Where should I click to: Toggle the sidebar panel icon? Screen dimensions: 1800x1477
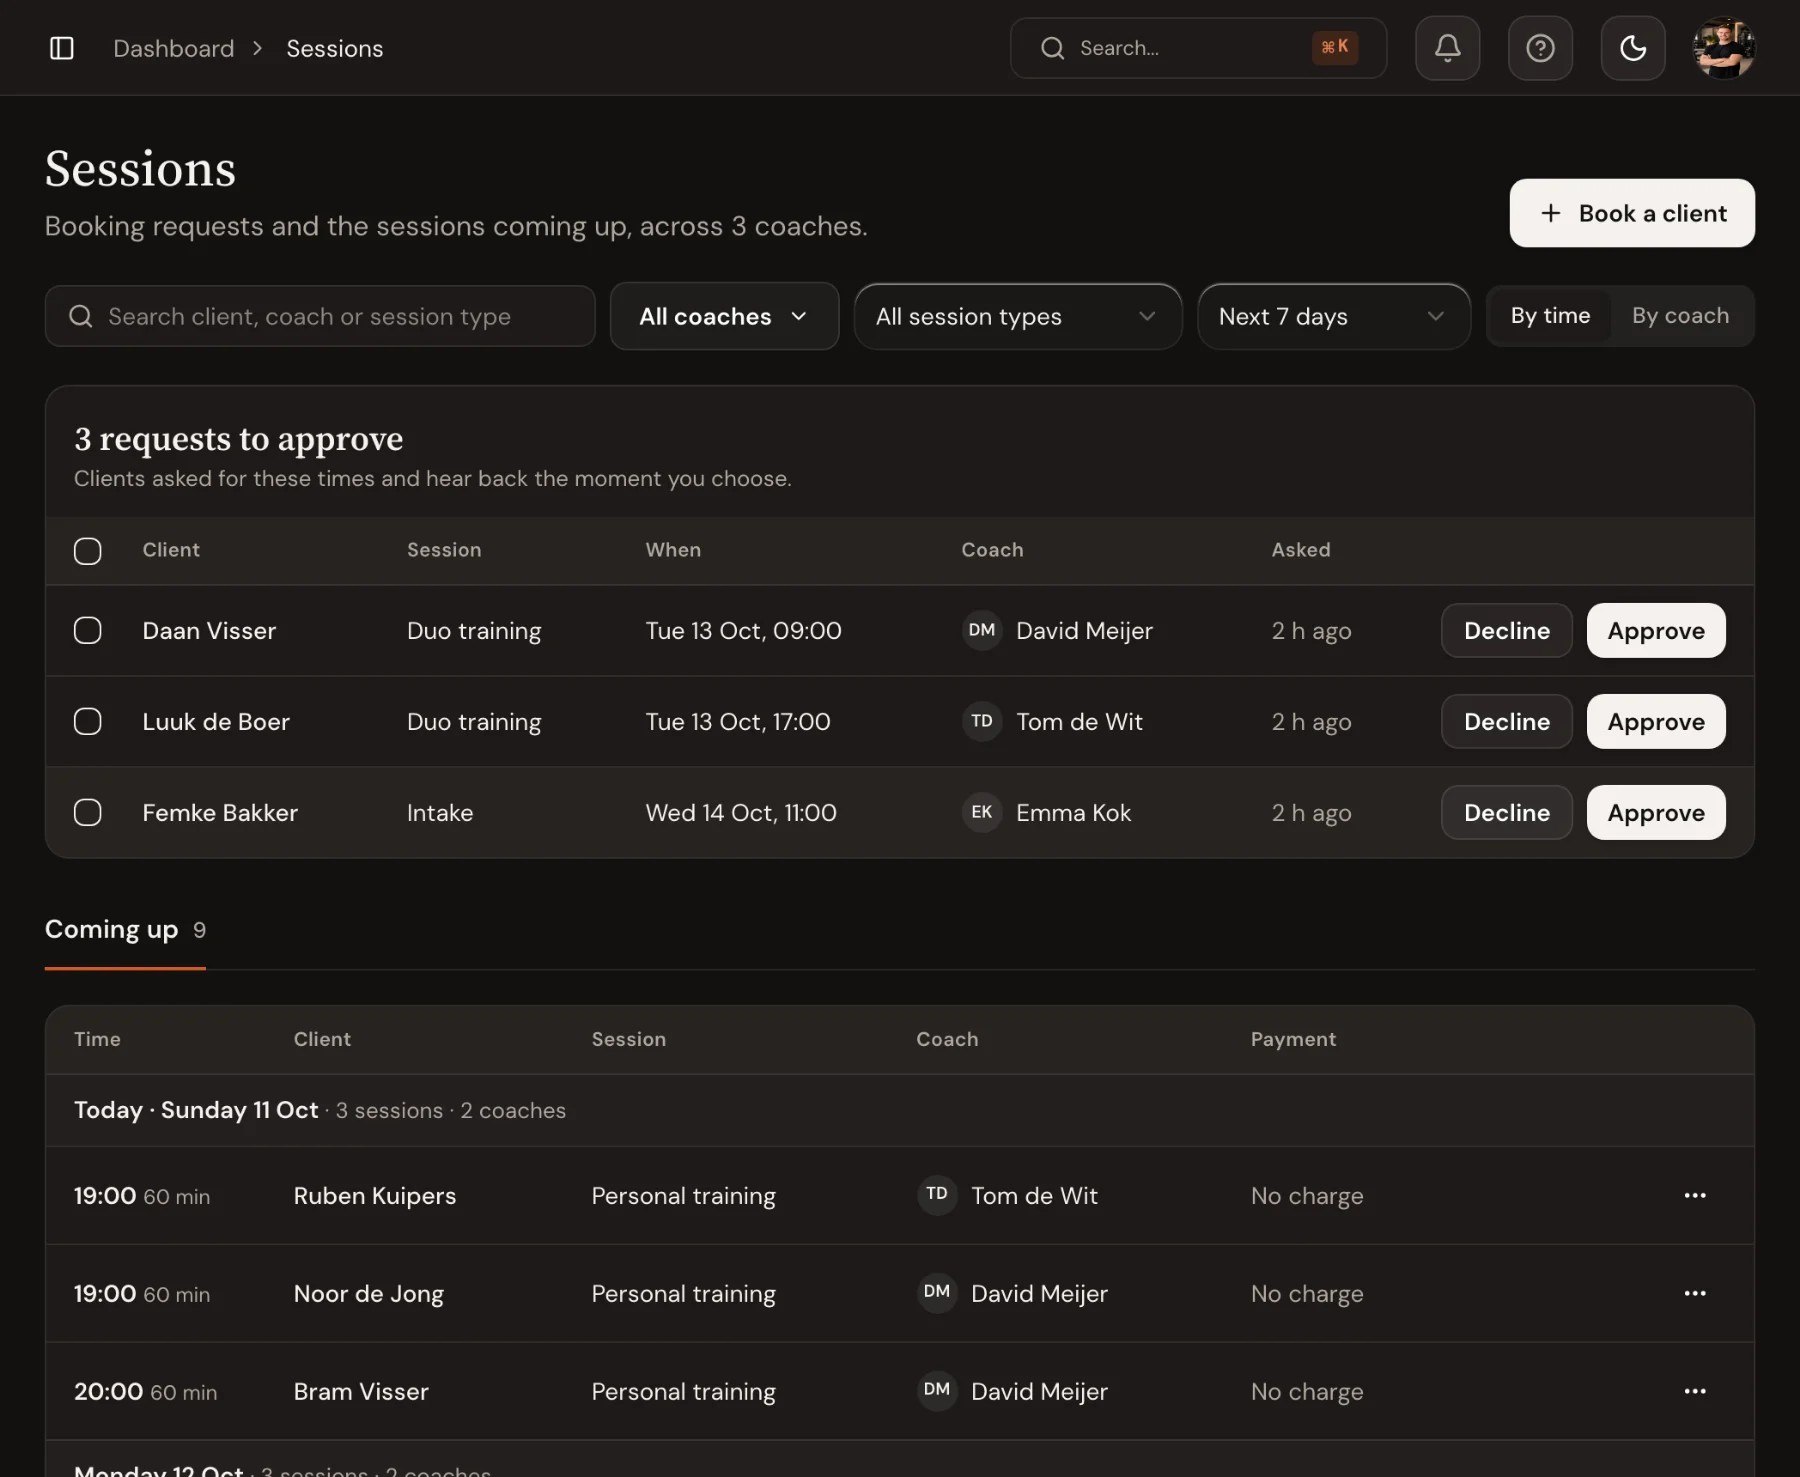pyautogui.click(x=62, y=48)
